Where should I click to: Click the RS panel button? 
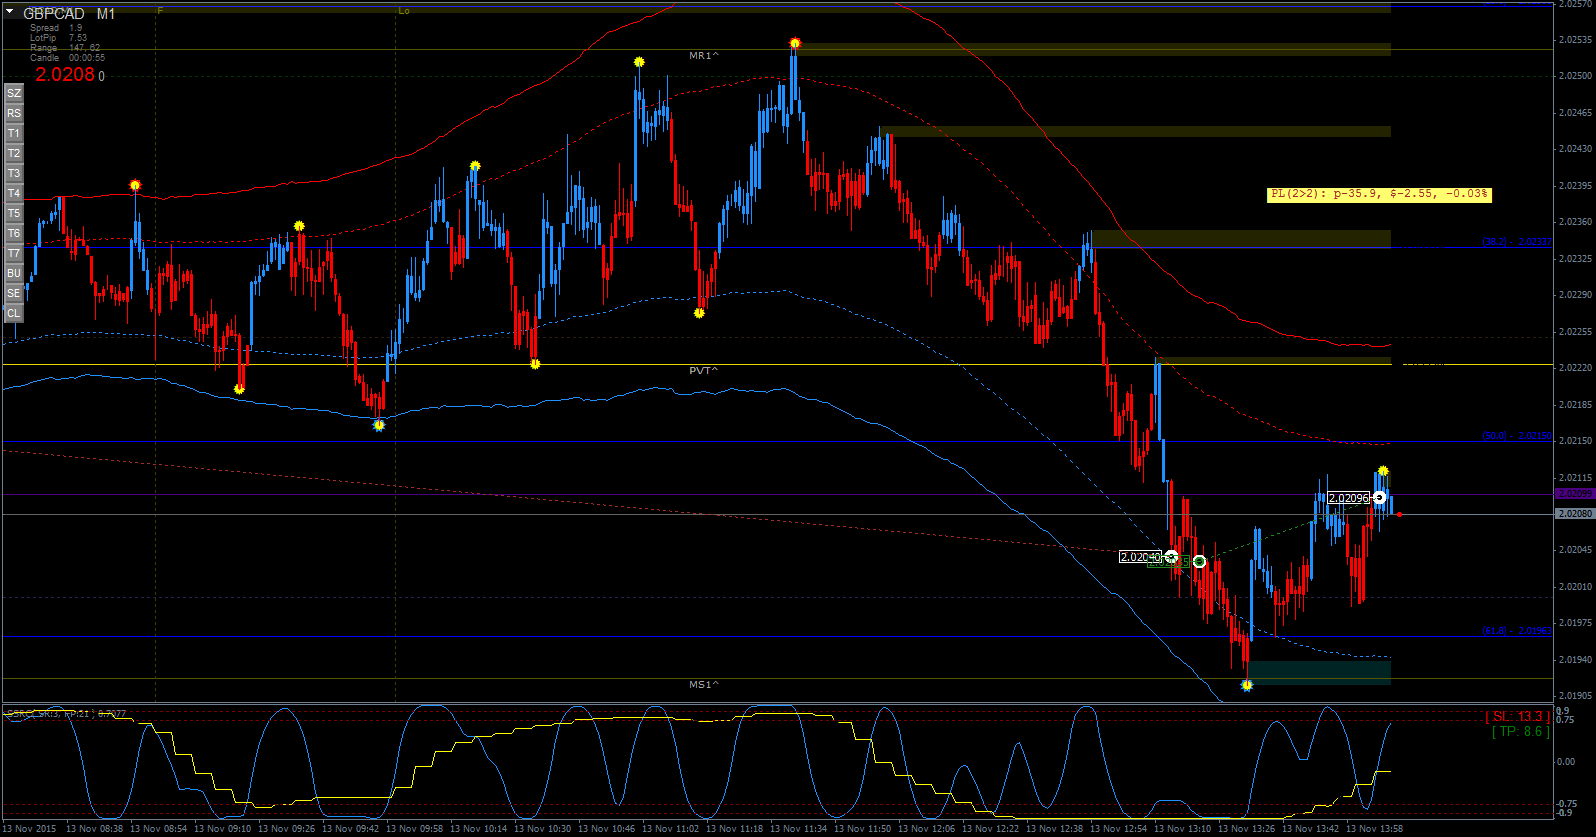14,113
